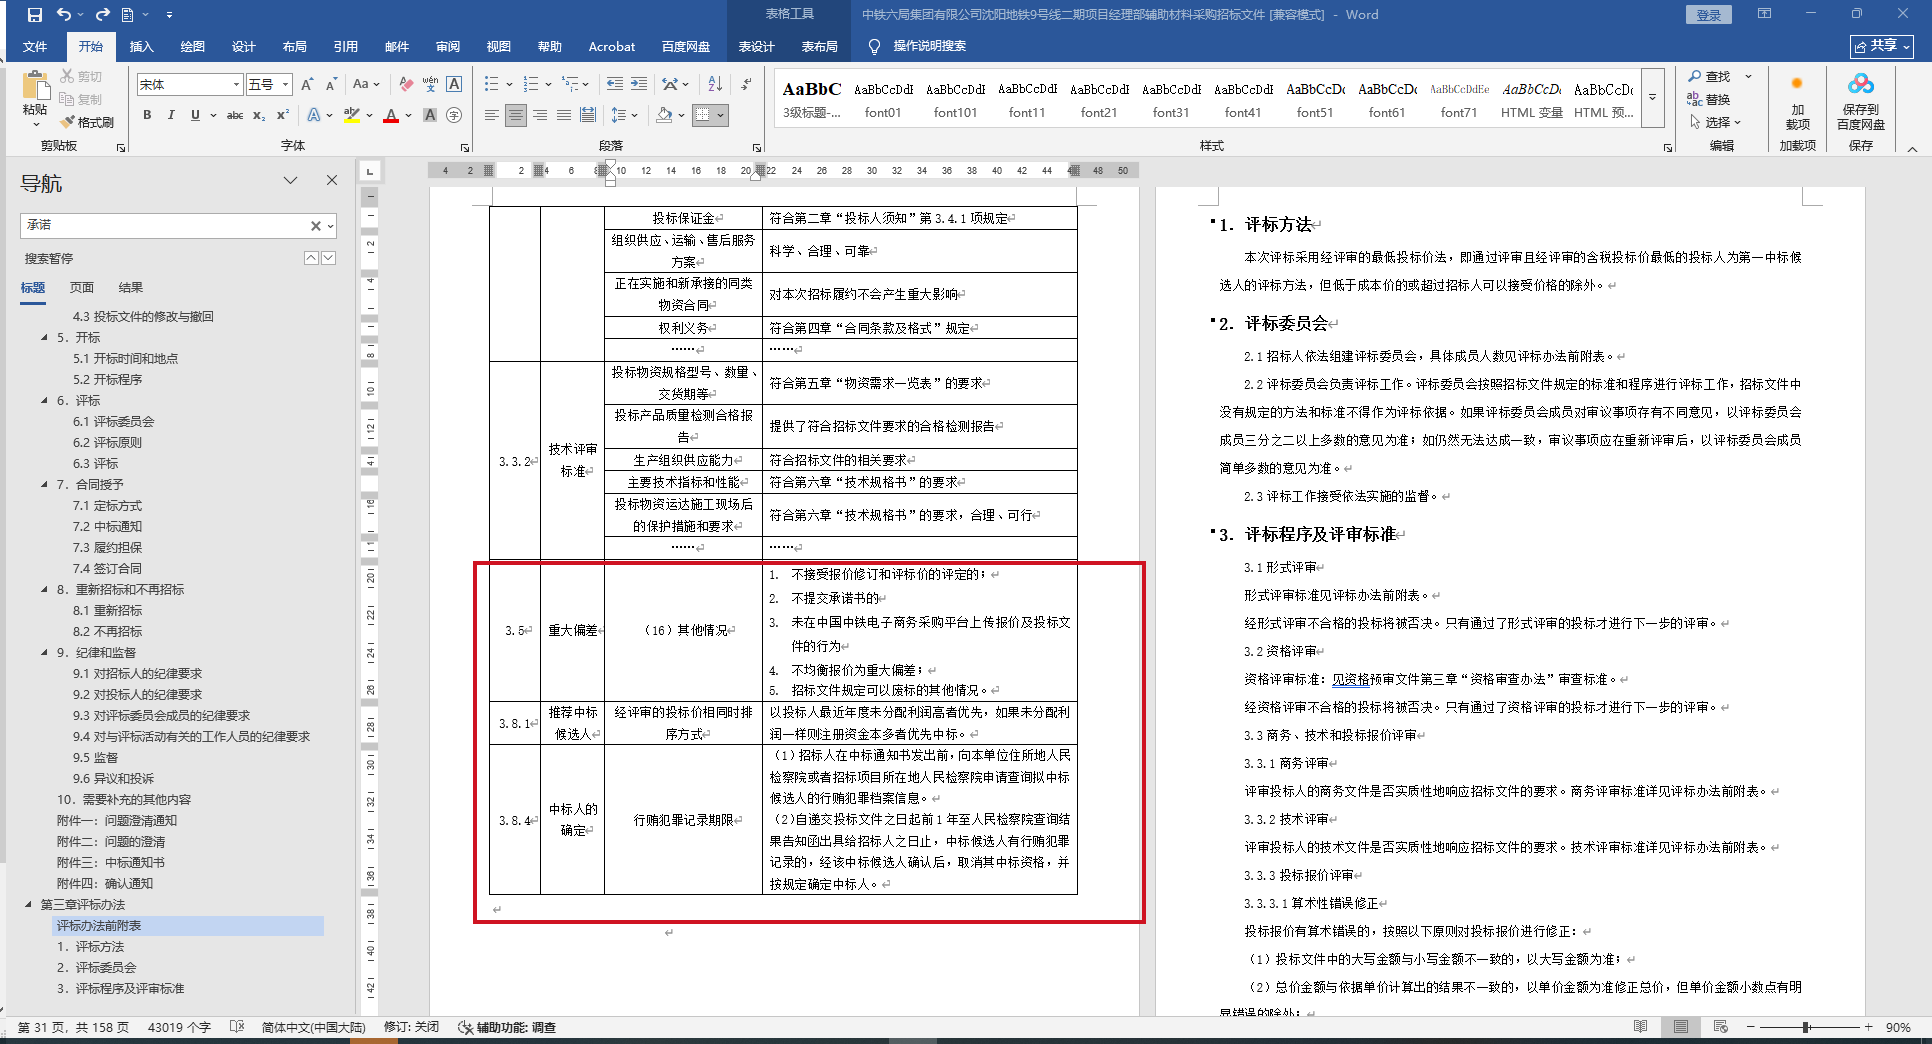Click Replace (替换) in editing group

pyautogui.click(x=1709, y=99)
